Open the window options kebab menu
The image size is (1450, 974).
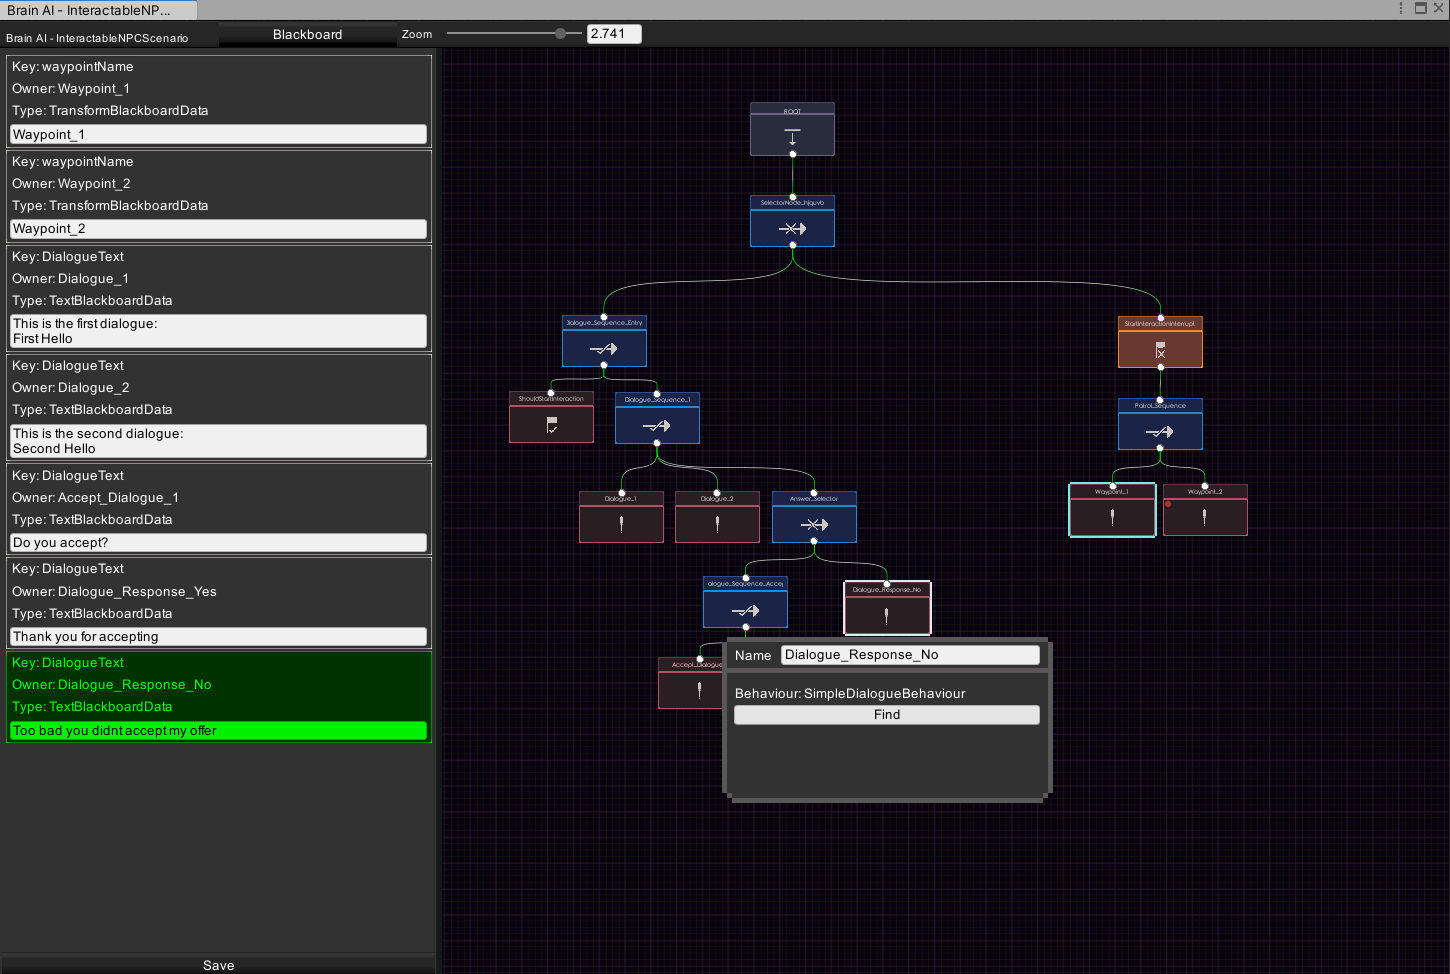(1400, 8)
